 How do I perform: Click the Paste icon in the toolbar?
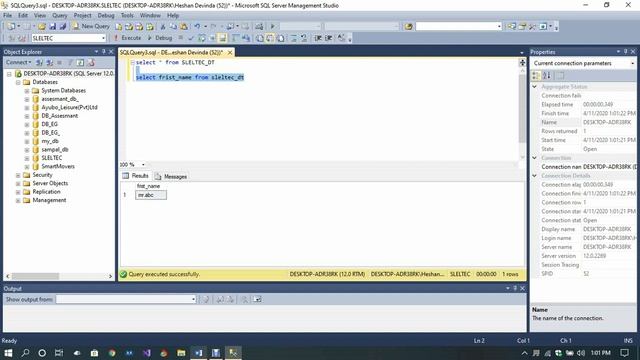coord(184,26)
